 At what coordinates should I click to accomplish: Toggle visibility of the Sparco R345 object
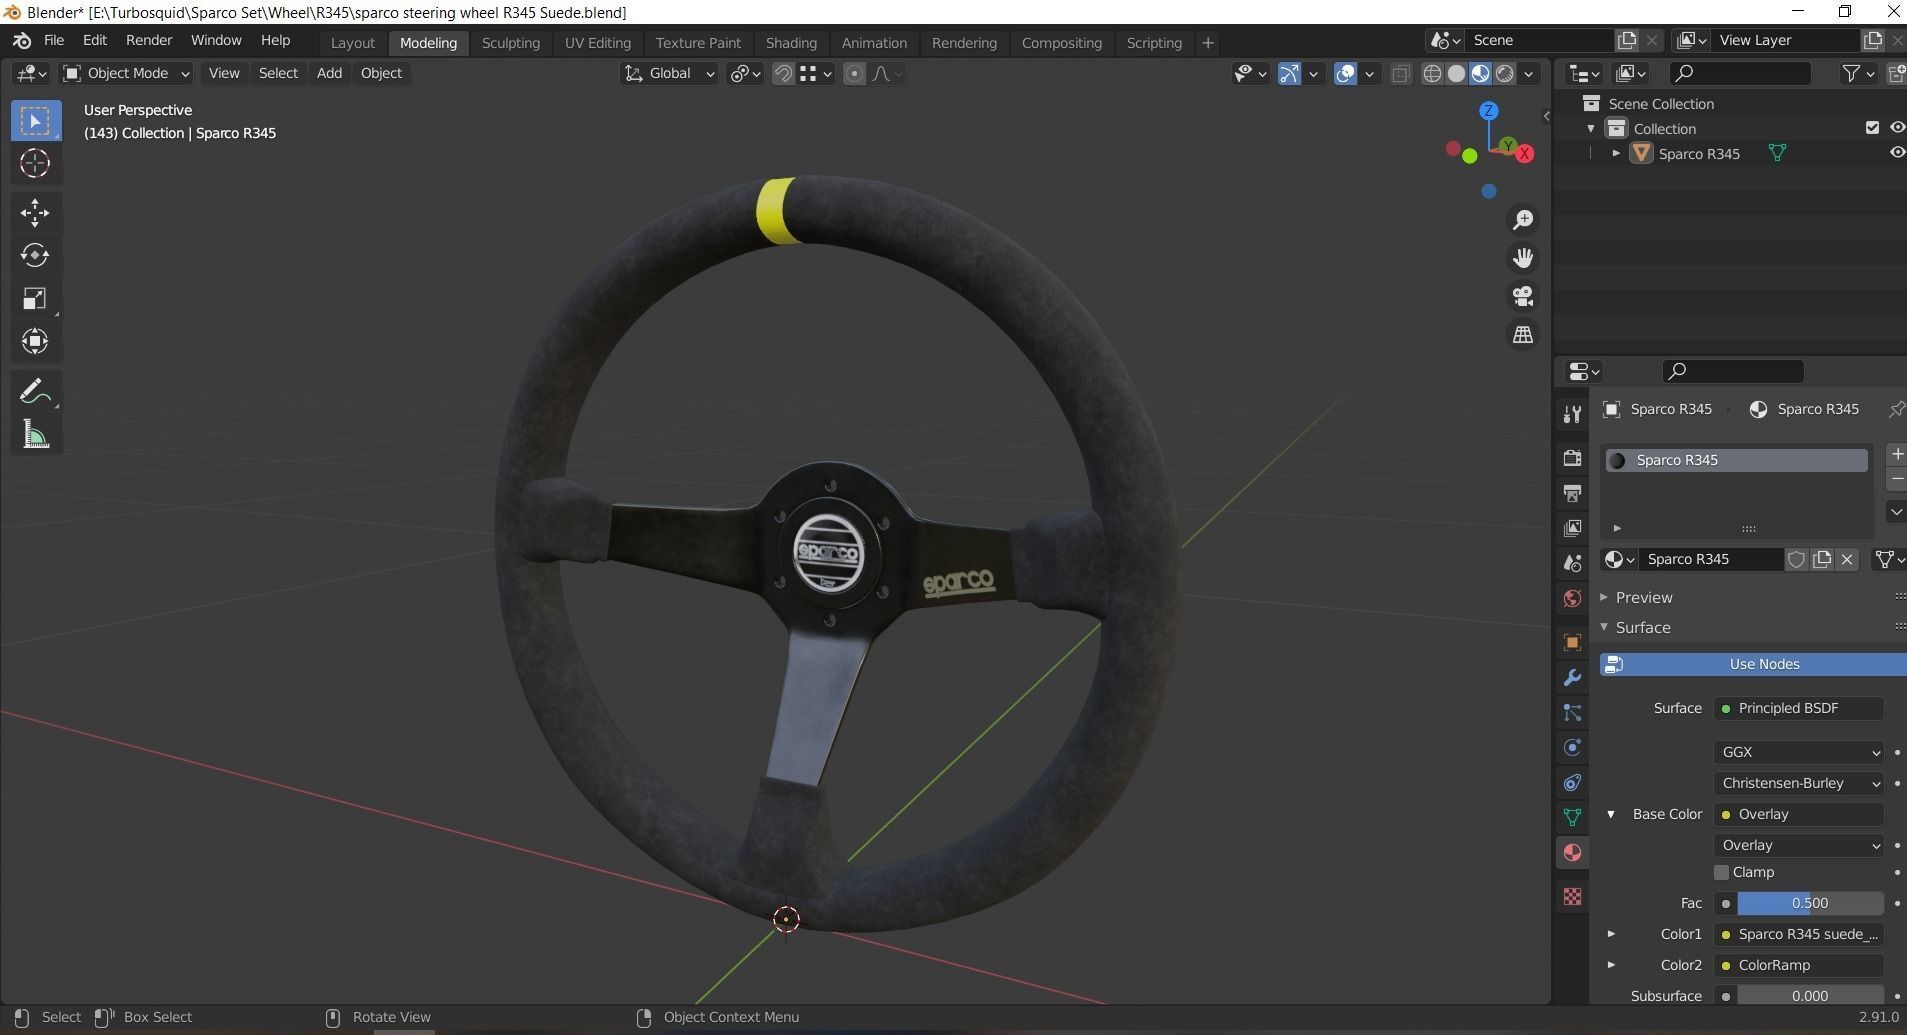1897,152
